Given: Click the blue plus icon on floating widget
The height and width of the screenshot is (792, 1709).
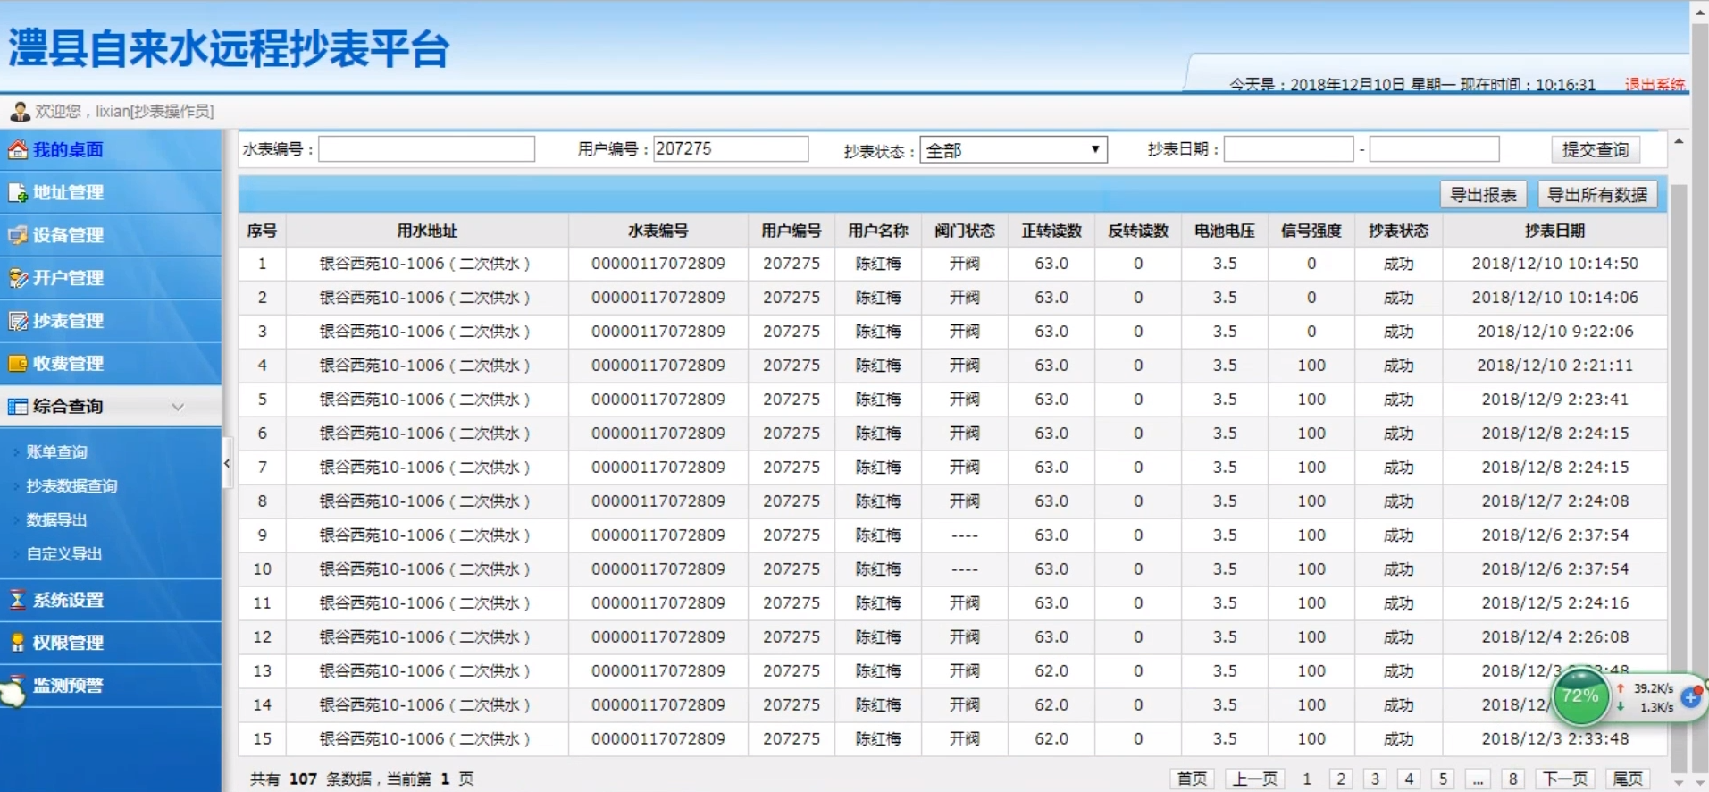Looking at the screenshot, I should [1691, 697].
